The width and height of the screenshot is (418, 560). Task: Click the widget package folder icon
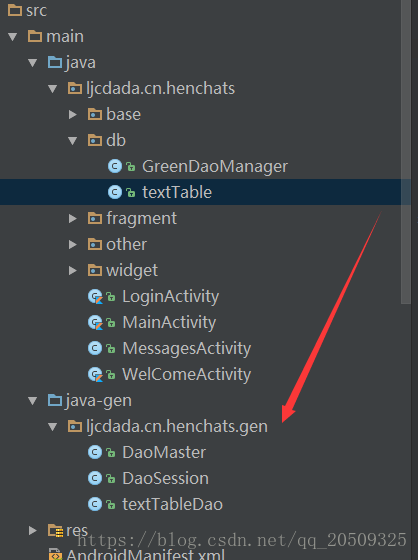[95, 270]
